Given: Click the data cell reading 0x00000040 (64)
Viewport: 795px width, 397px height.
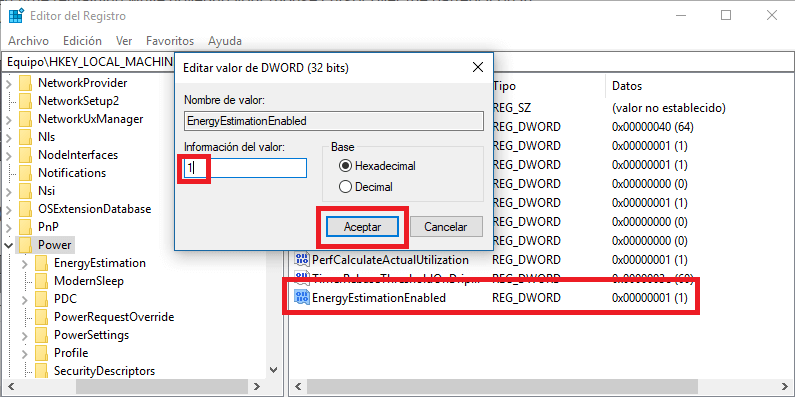Looking at the screenshot, I should pyautogui.click(x=653, y=127).
